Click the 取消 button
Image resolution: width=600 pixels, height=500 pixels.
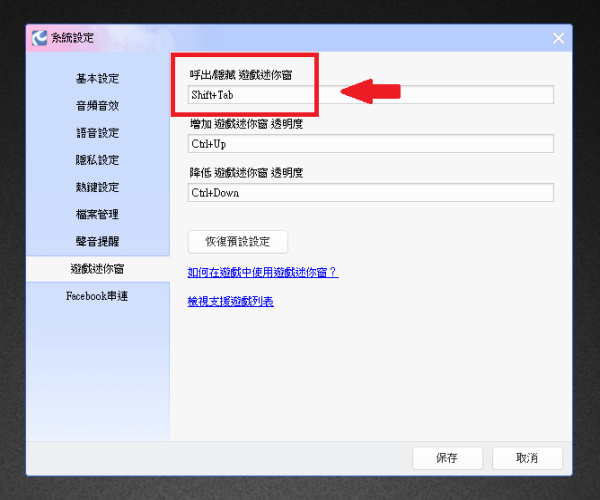pos(527,458)
